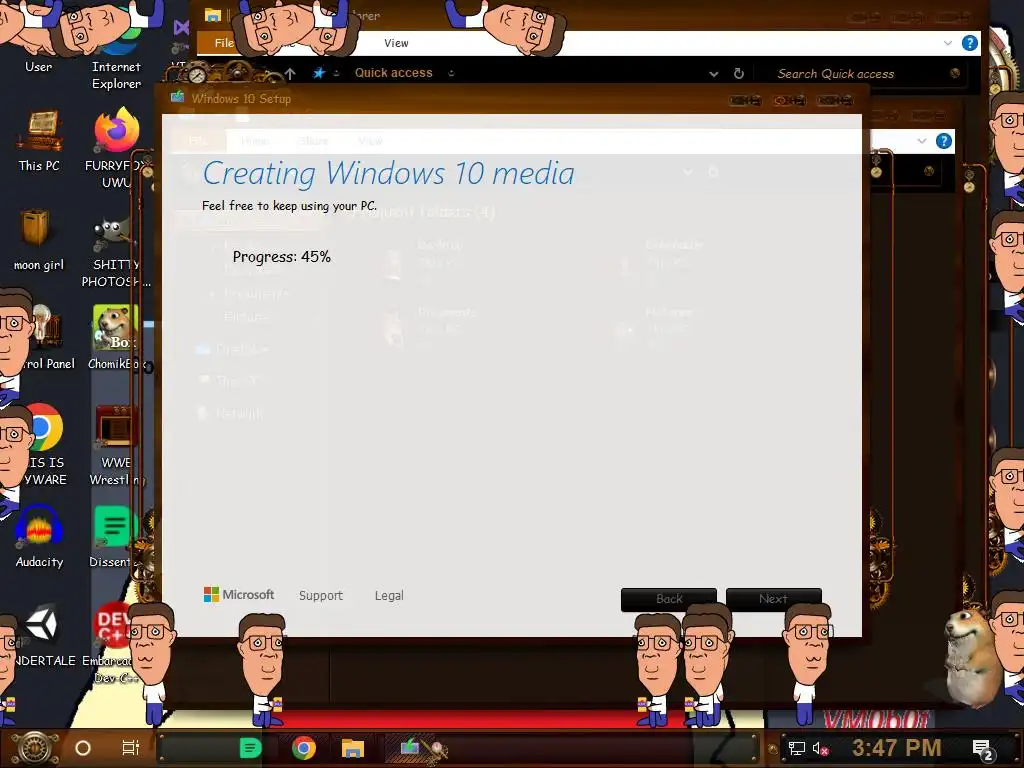This screenshot has height=768, width=1024.
Task: Click the Back button in Setup
Action: coord(669,599)
